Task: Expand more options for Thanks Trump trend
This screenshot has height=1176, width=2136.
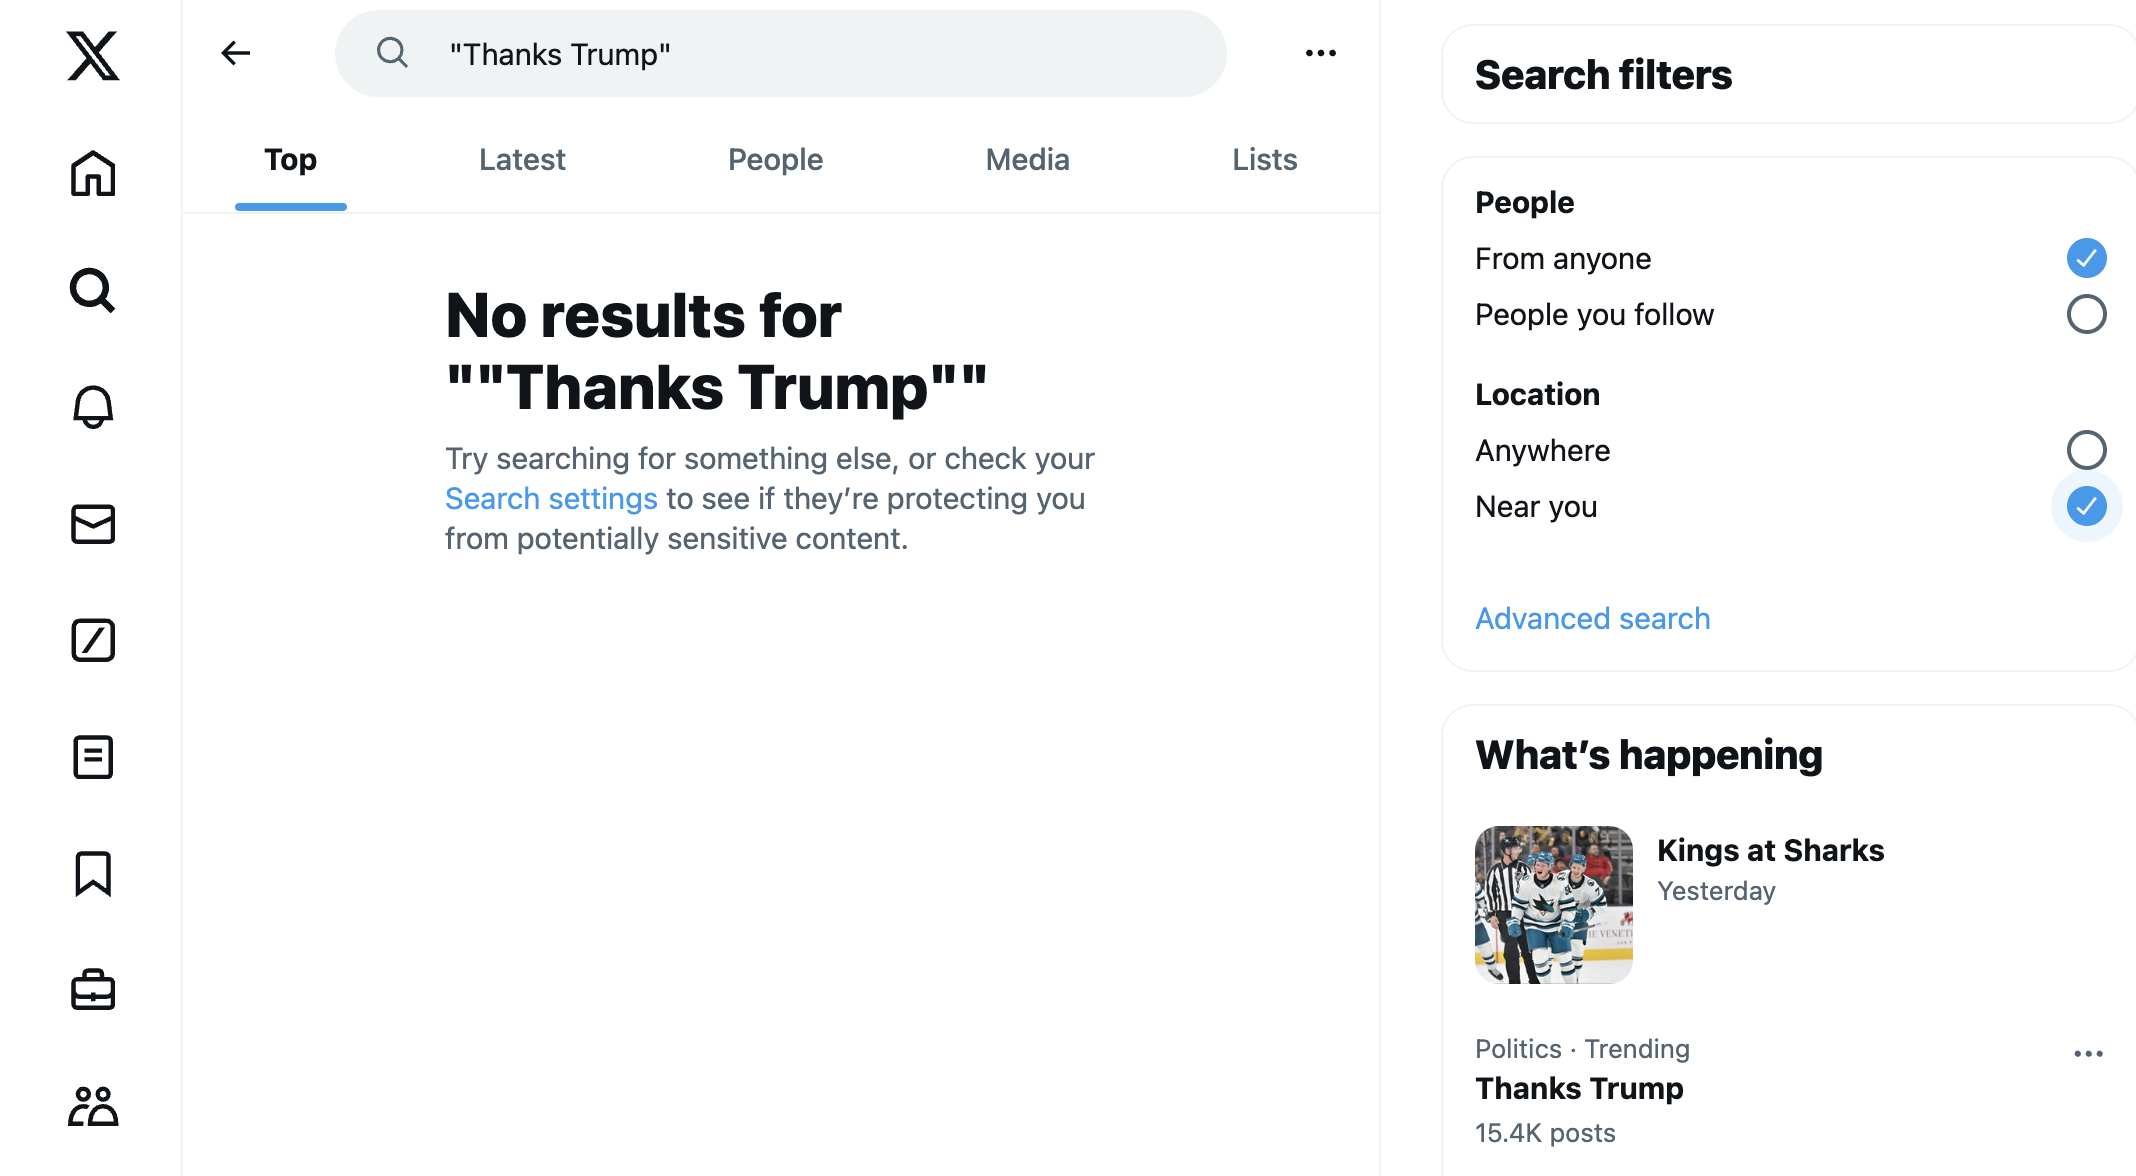Action: click(x=2088, y=1054)
